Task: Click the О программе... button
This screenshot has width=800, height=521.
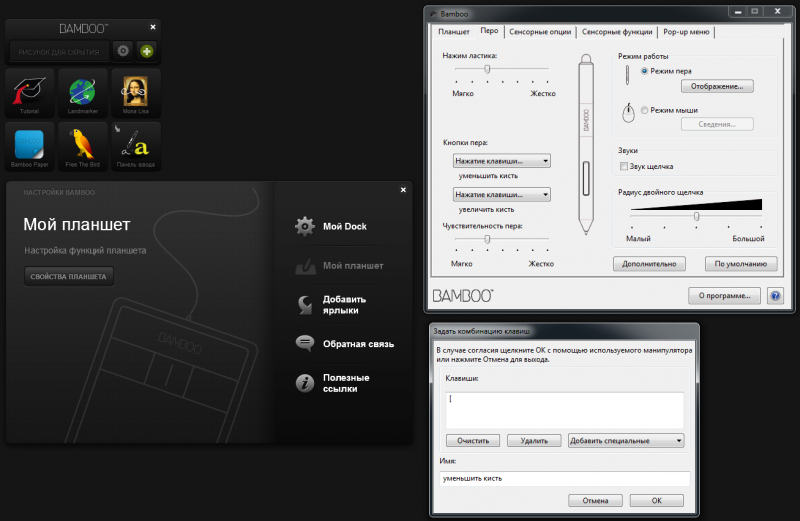Action: coord(724,295)
